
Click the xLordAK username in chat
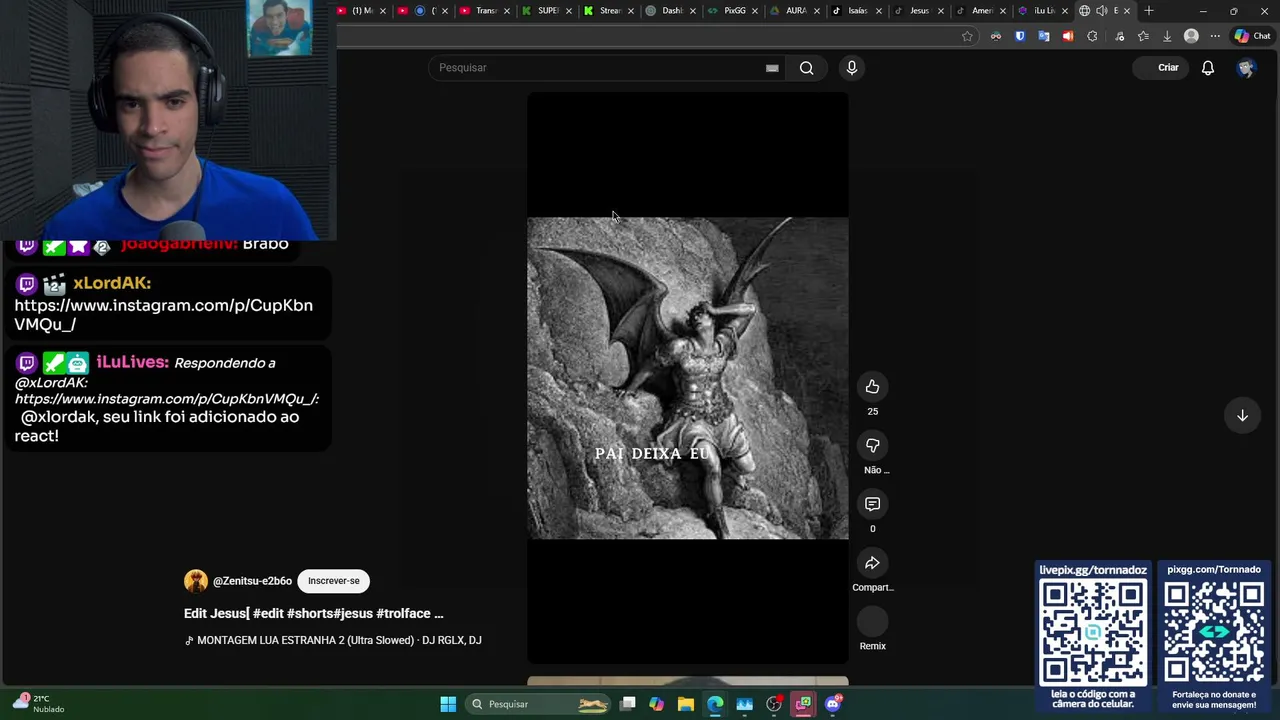112,283
